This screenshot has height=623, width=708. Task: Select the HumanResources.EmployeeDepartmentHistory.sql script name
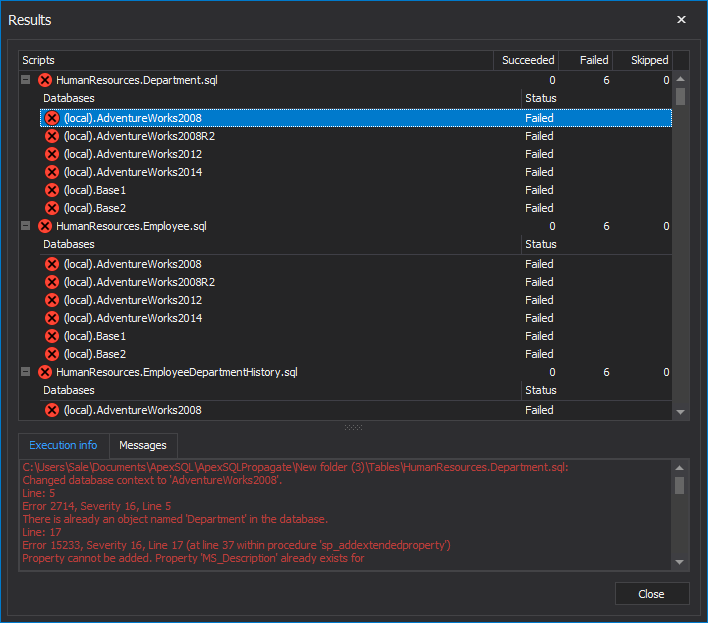click(177, 372)
